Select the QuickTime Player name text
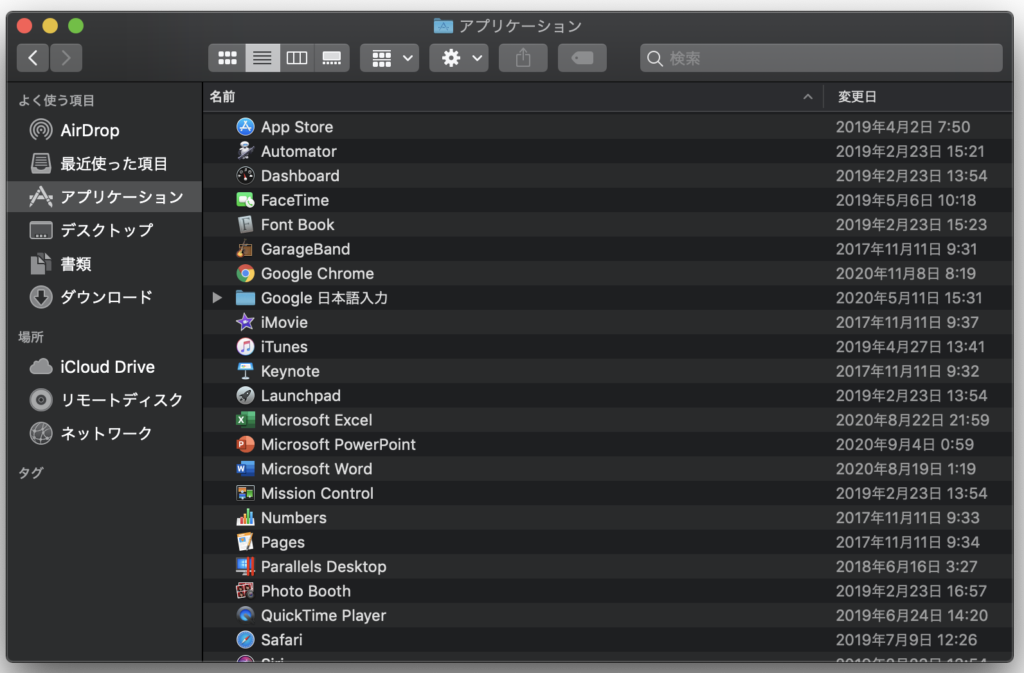1024x673 pixels. click(324, 616)
